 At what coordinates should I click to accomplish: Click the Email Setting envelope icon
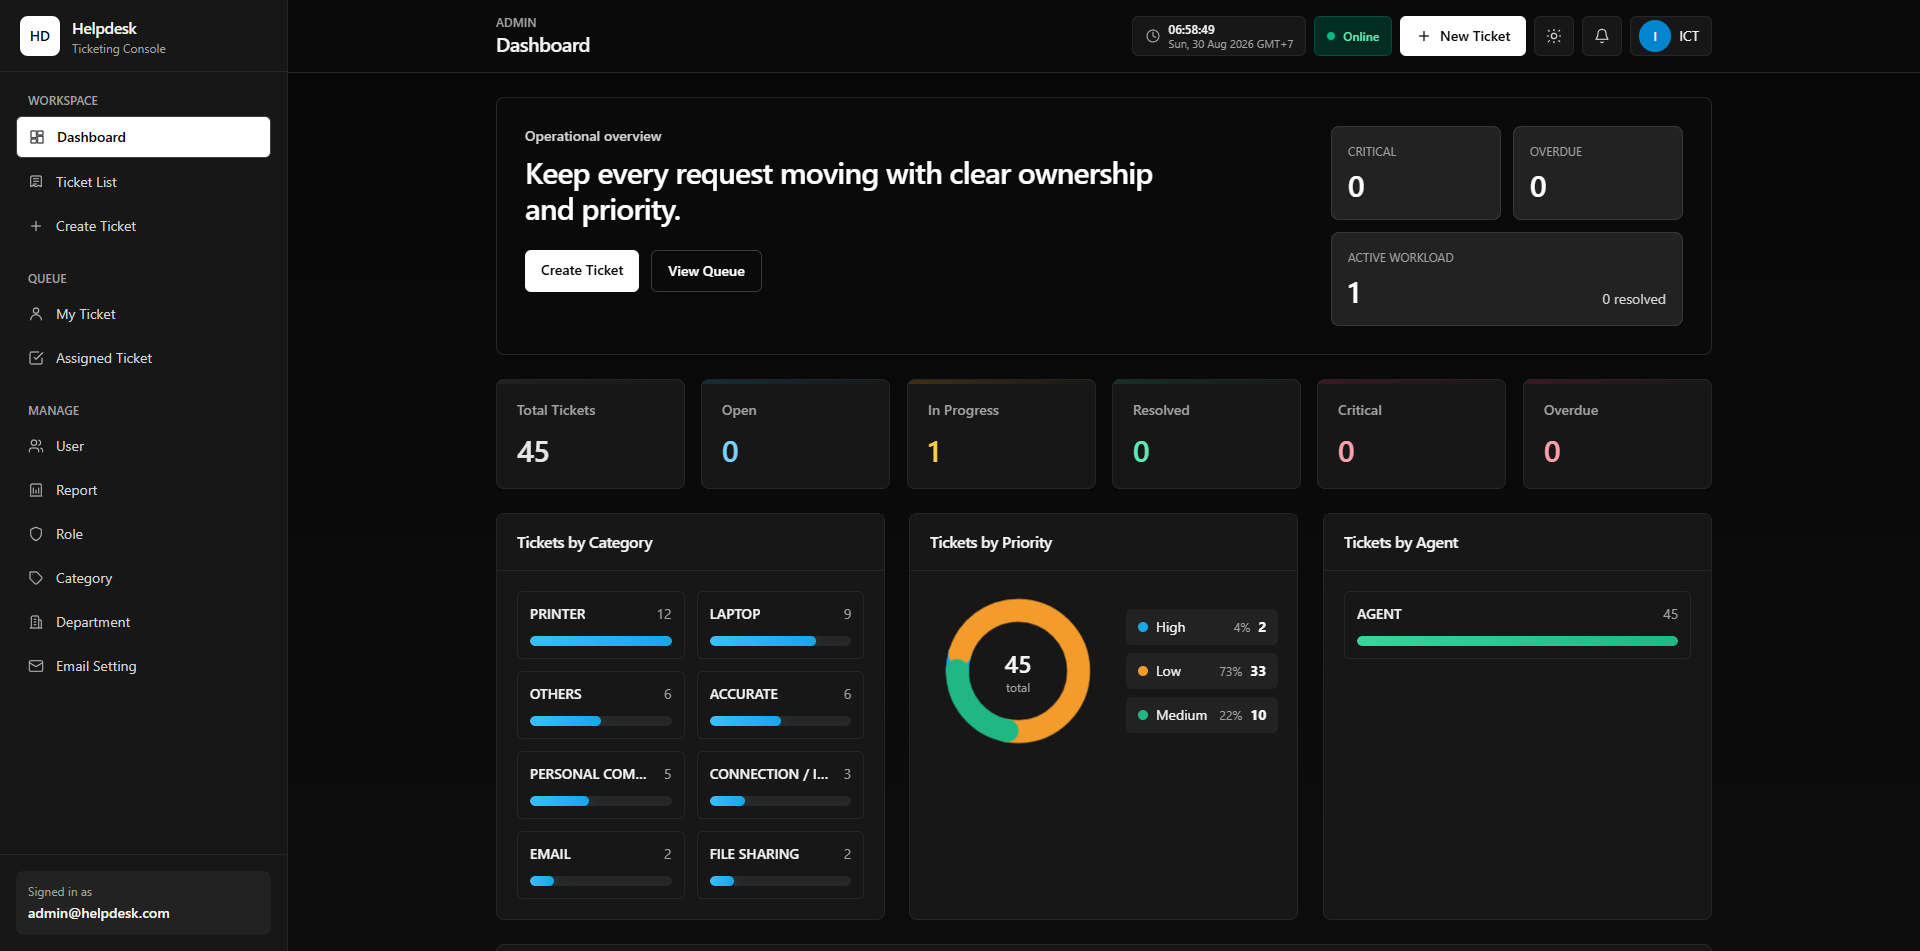coord(36,666)
